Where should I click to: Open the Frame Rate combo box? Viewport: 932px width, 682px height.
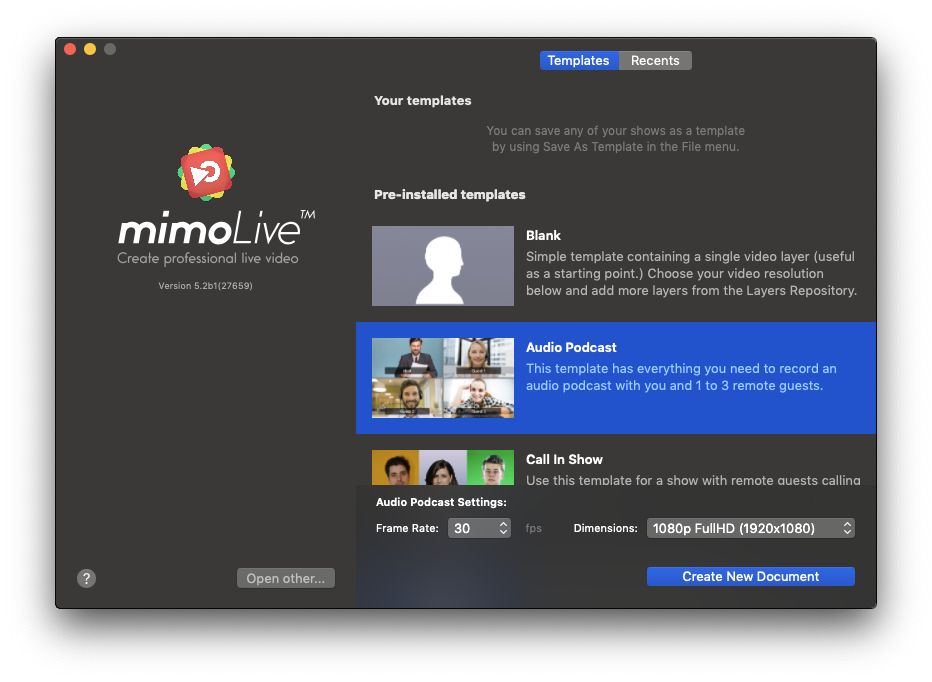(479, 528)
